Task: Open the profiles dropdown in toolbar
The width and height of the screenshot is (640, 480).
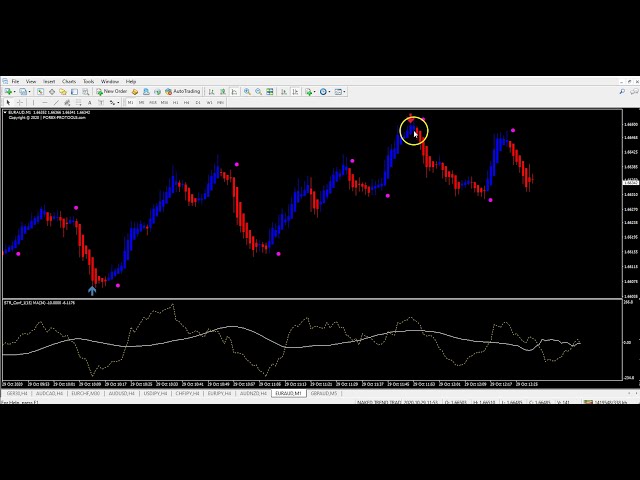Action: point(29,91)
